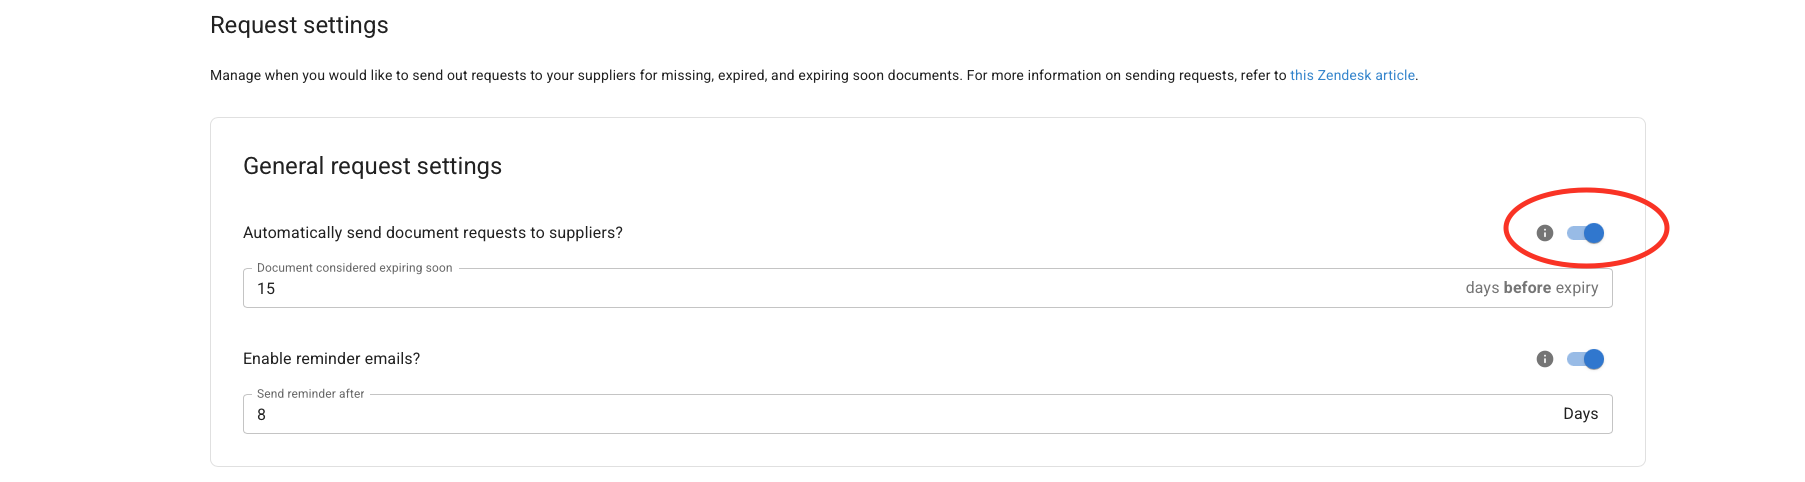Screen dimensions: 1805x482
Task: Focus the Send reminder after field
Action: click(928, 414)
